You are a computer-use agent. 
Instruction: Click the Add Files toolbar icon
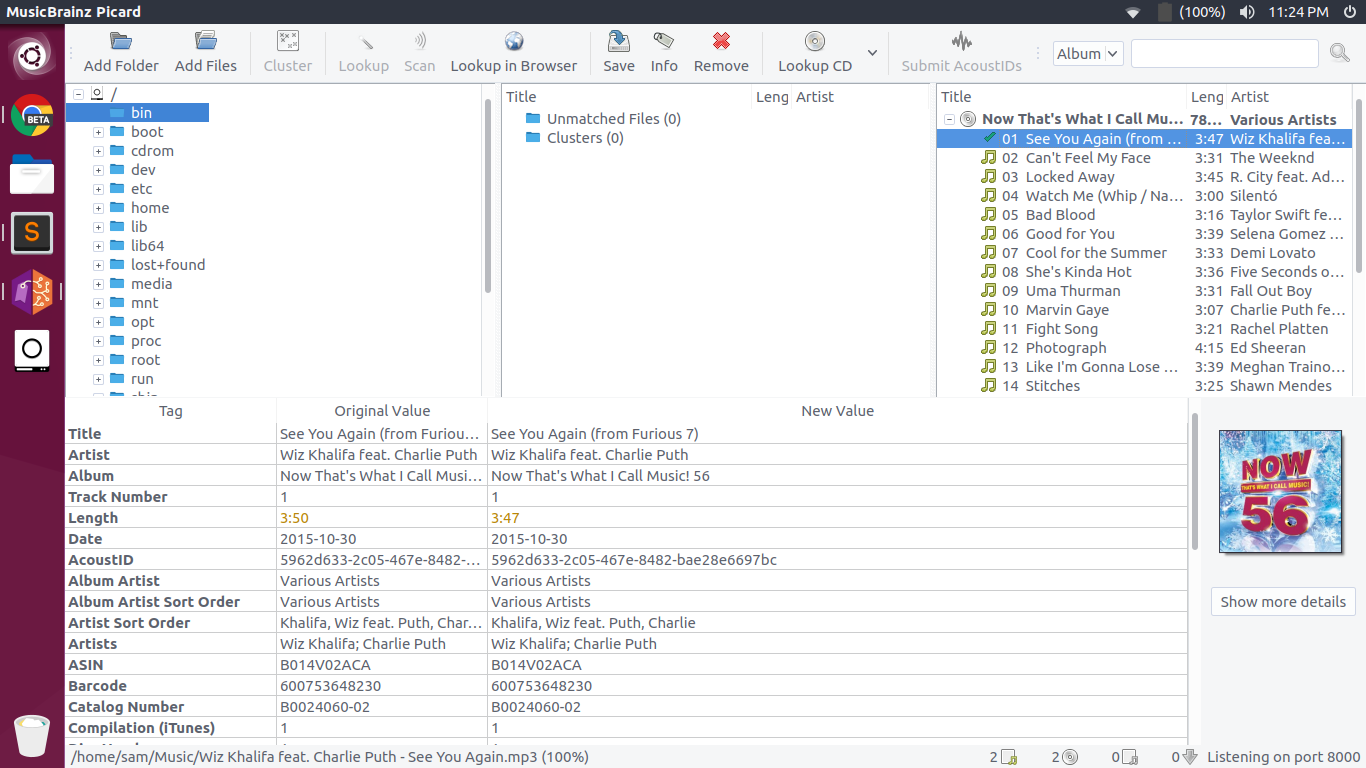[x=206, y=42]
